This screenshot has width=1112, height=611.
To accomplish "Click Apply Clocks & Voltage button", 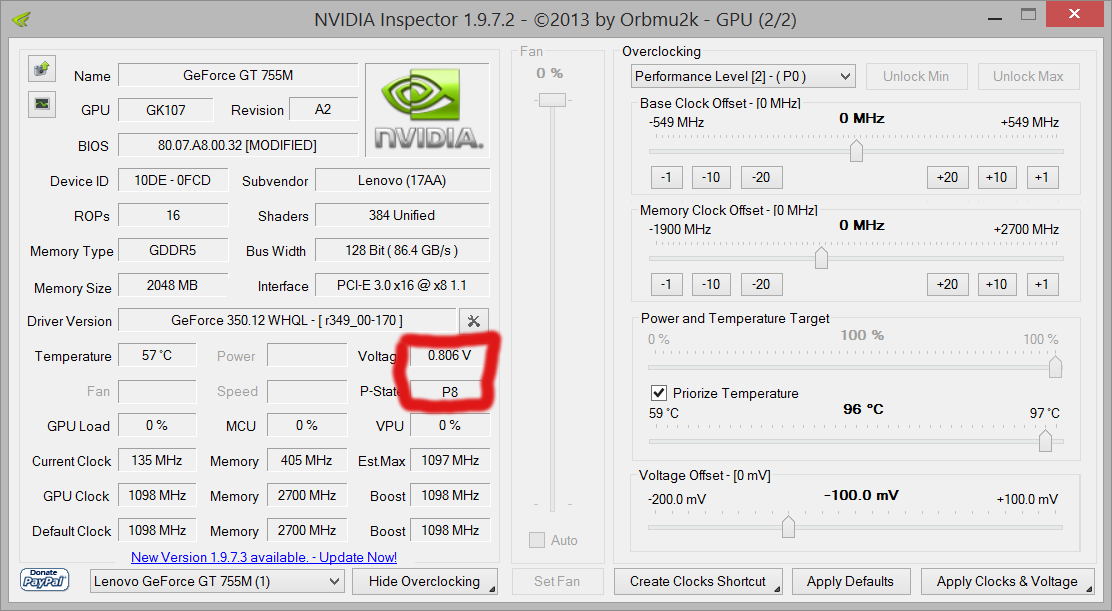I will tap(1007, 581).
